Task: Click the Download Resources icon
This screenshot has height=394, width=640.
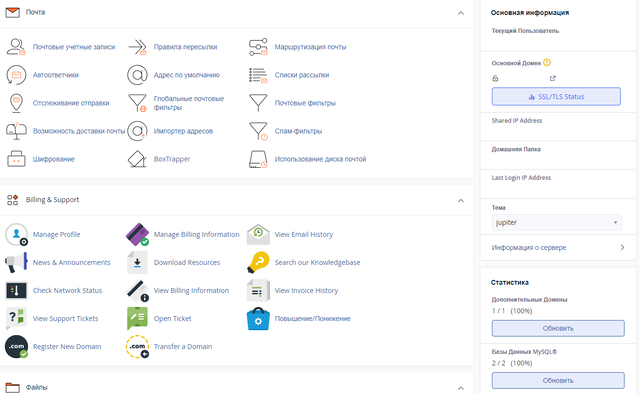Action: coord(137,263)
